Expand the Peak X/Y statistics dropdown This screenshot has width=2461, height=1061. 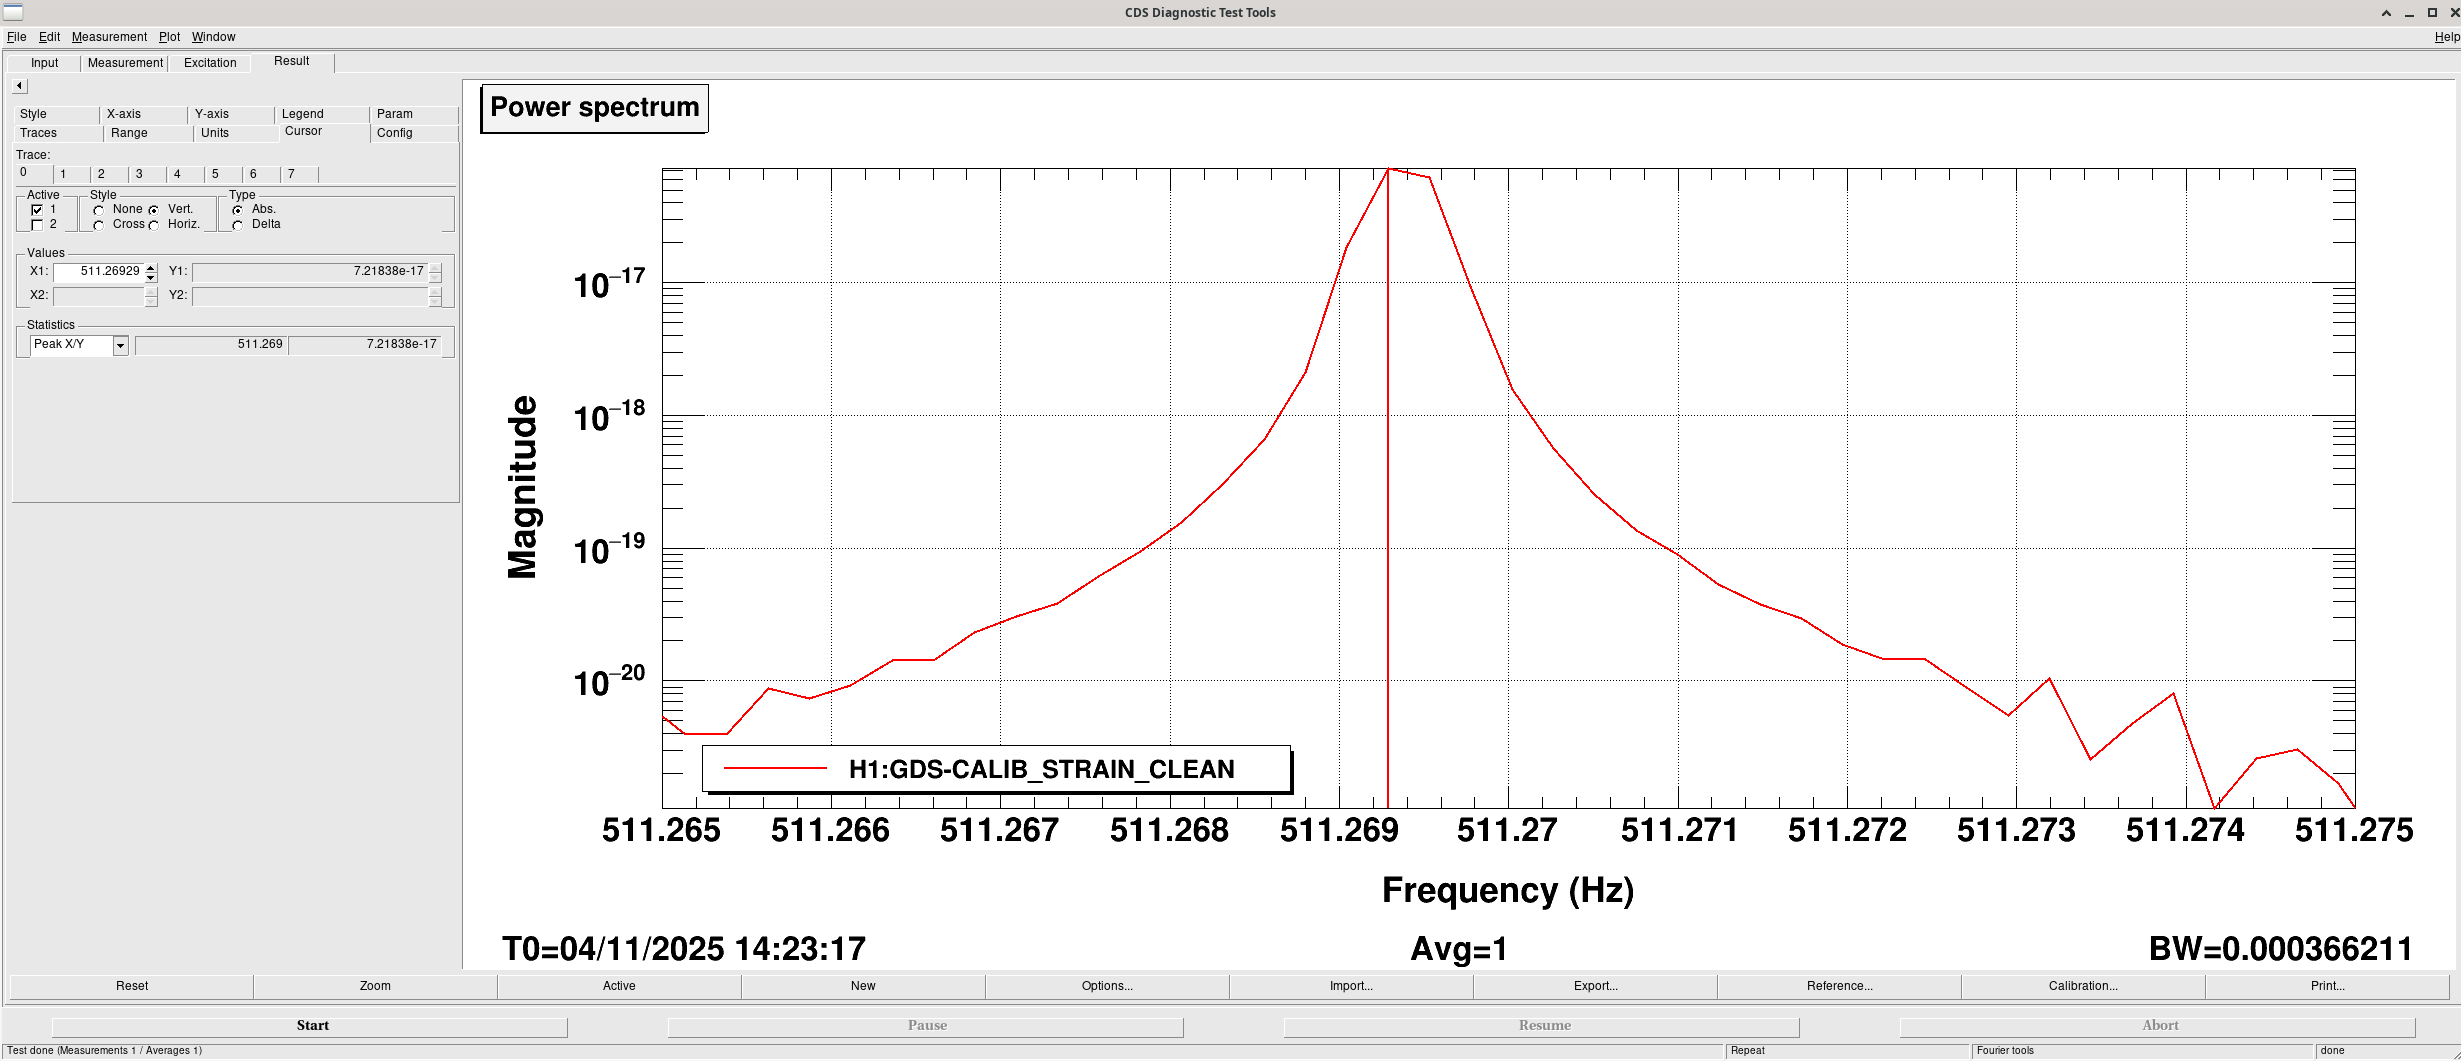pos(120,345)
